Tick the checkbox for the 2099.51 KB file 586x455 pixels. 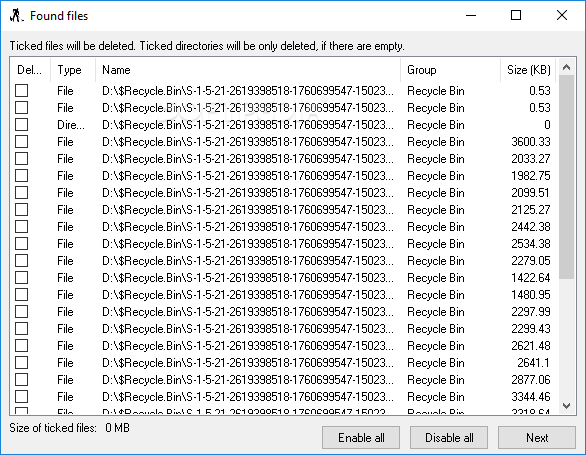click(21, 193)
